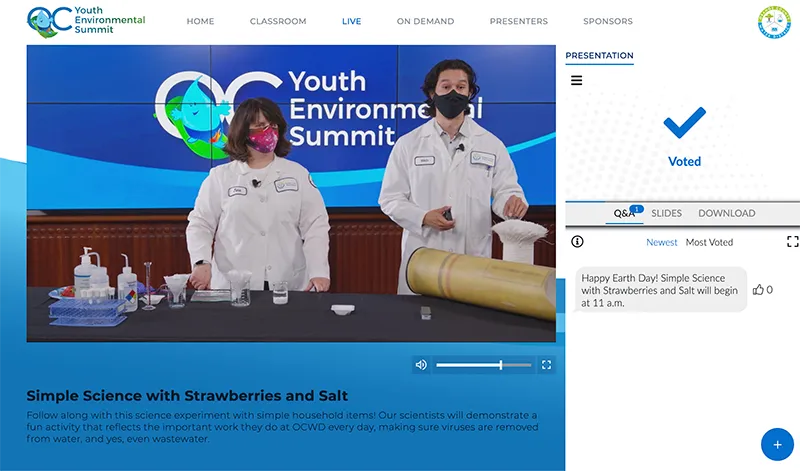Screen dimensions: 800x471
Task: Click the blue plus button
Action: [x=777, y=444]
